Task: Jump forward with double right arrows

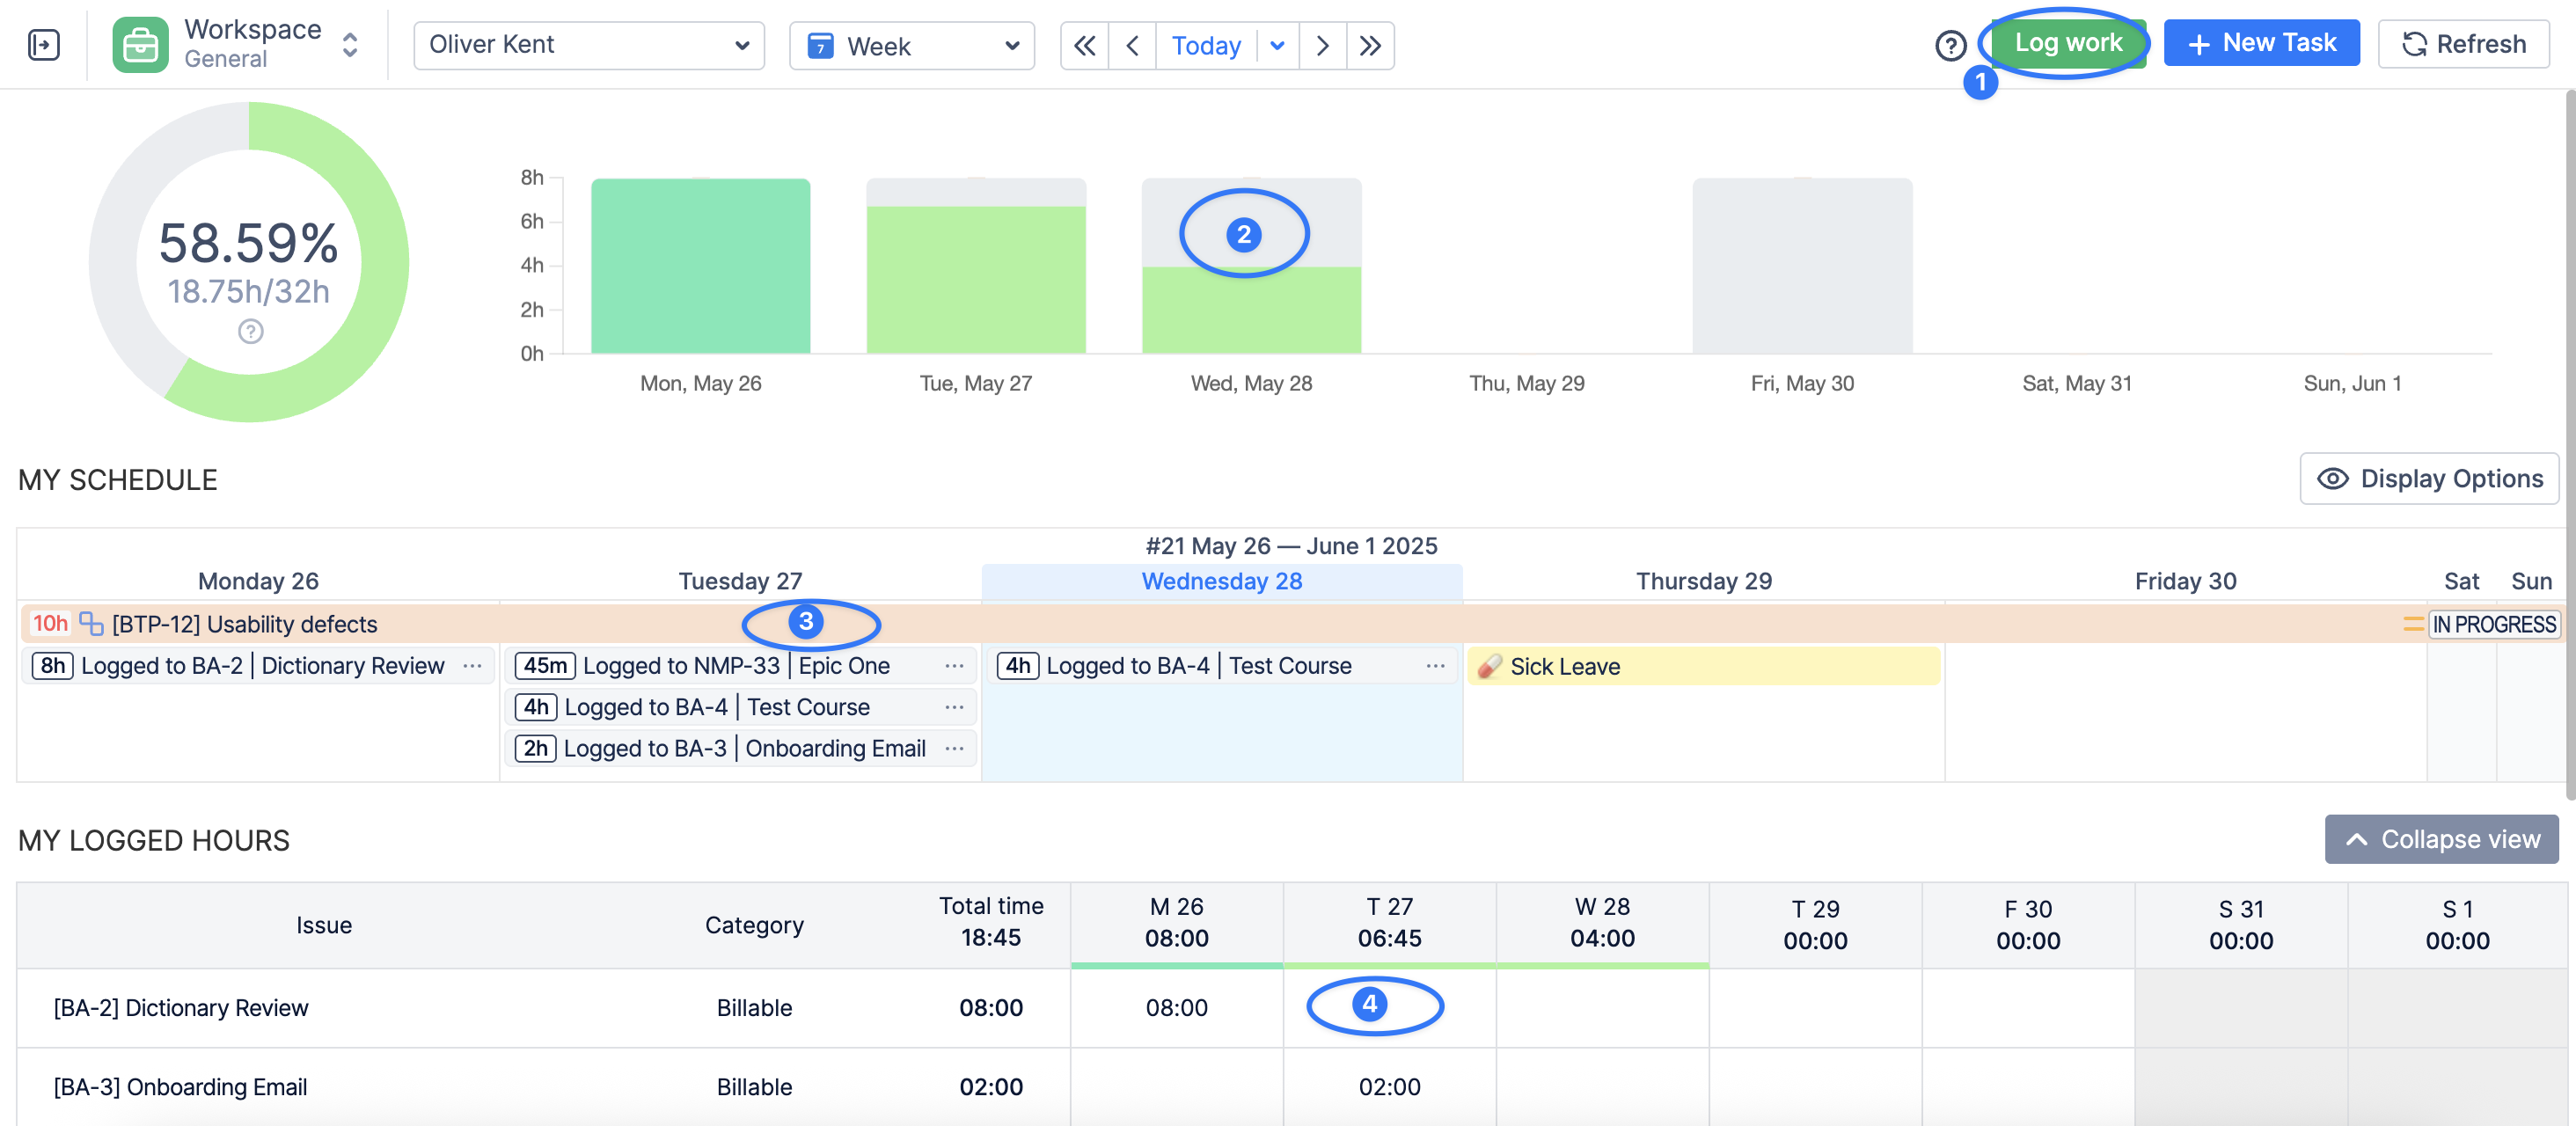Action: click(1370, 46)
